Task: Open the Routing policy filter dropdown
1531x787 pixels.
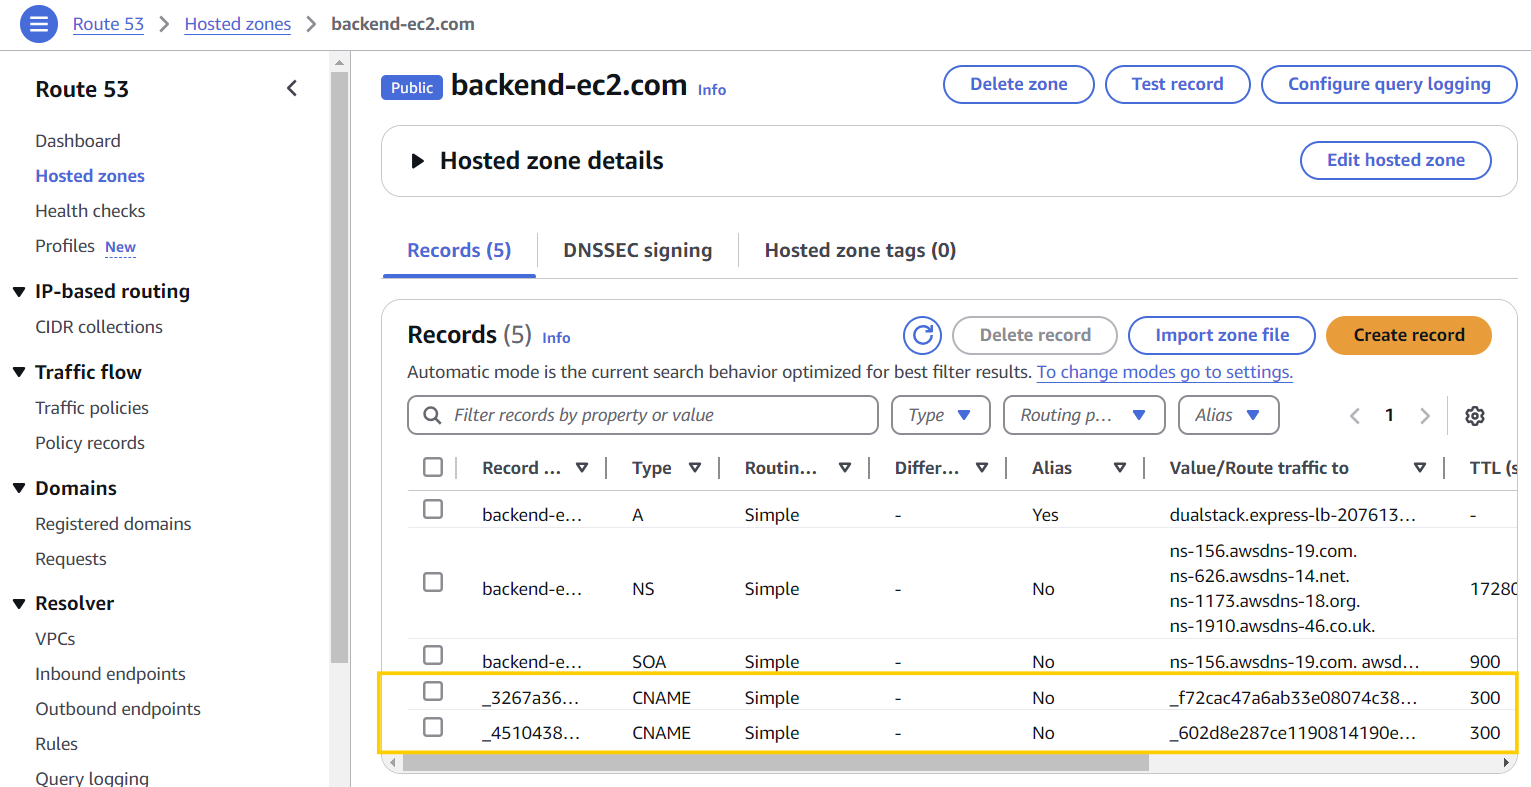Action: tap(1084, 415)
